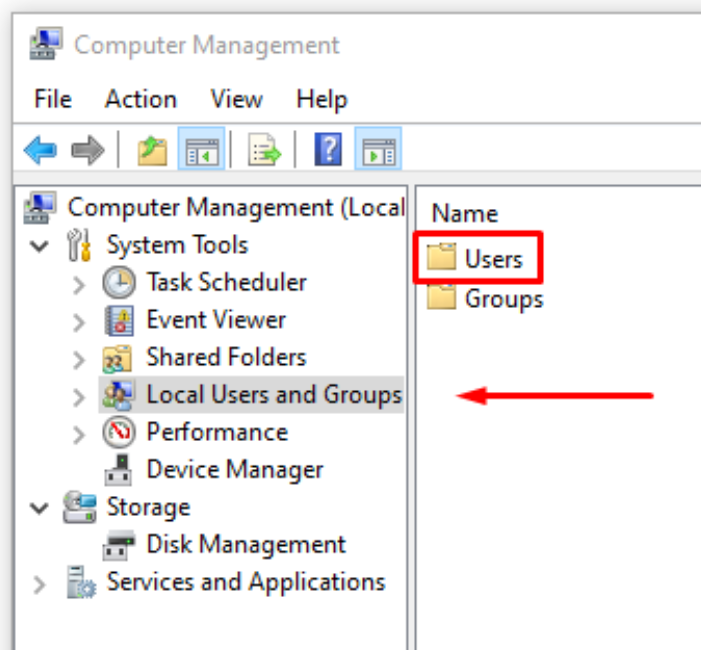
Task: Click the Up one level folder icon
Action: coord(152,151)
